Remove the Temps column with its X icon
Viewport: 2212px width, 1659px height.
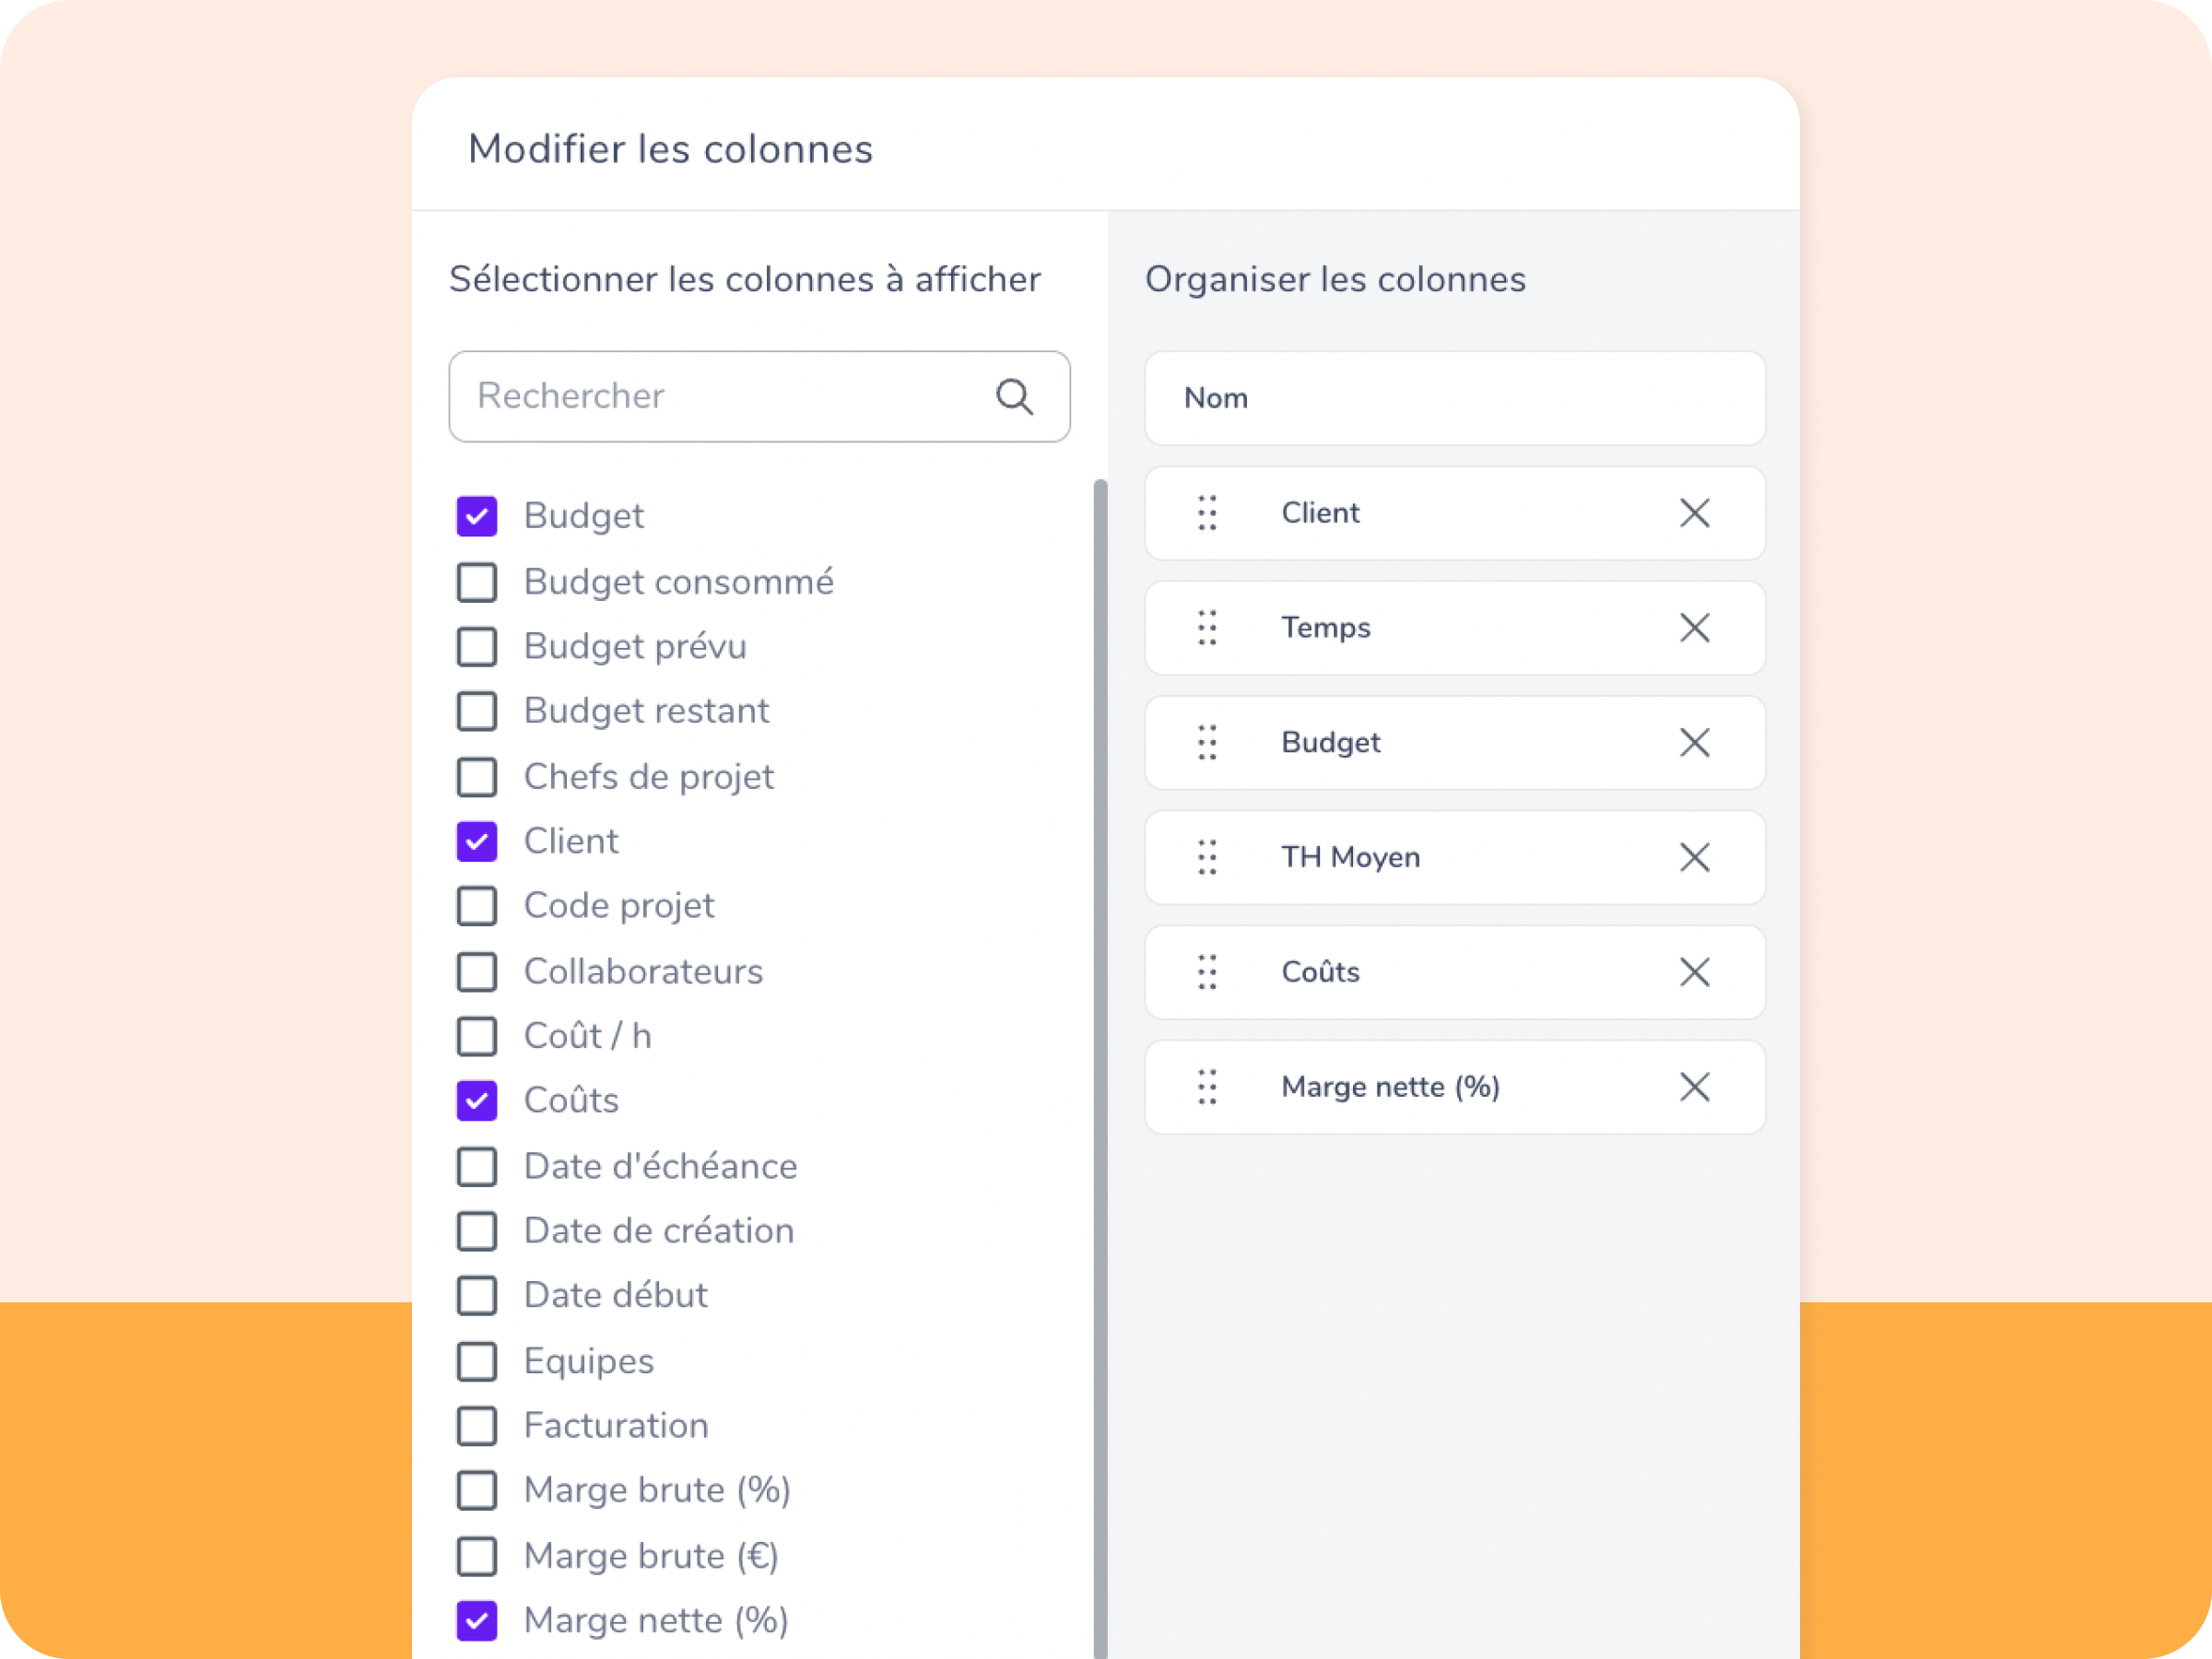(x=1695, y=628)
